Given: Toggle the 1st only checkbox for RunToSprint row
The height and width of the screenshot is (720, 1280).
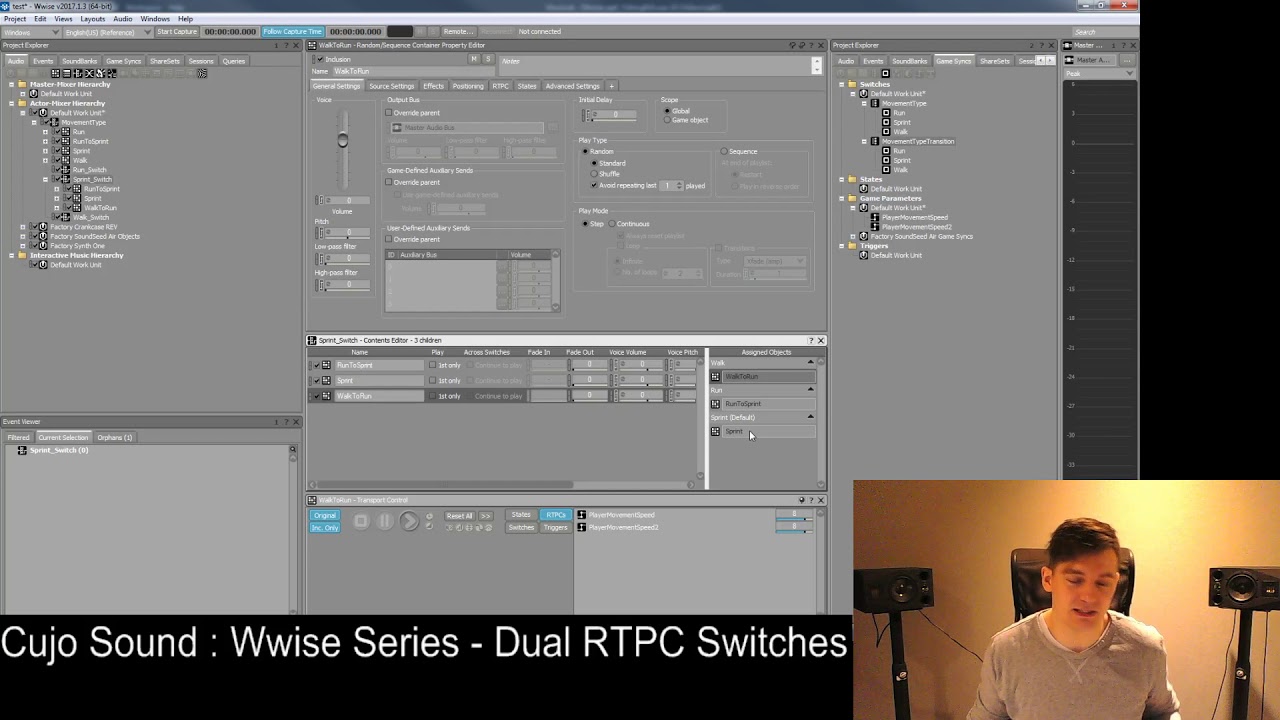Looking at the screenshot, I should click(433, 365).
